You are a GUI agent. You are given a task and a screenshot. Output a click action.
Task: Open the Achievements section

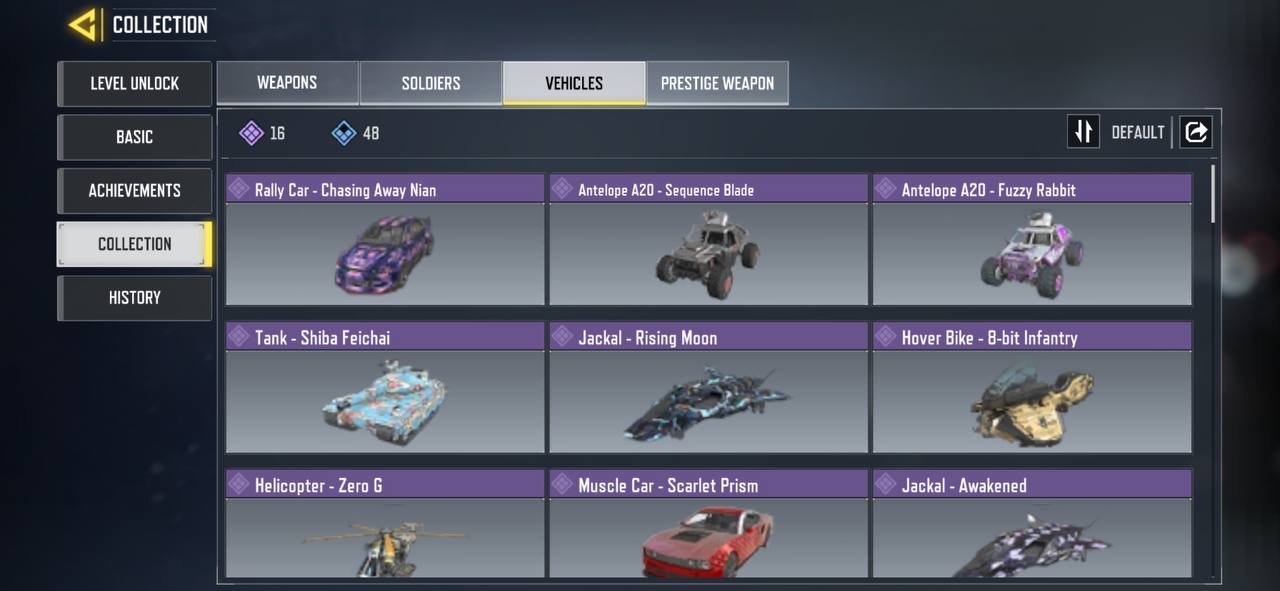point(134,190)
